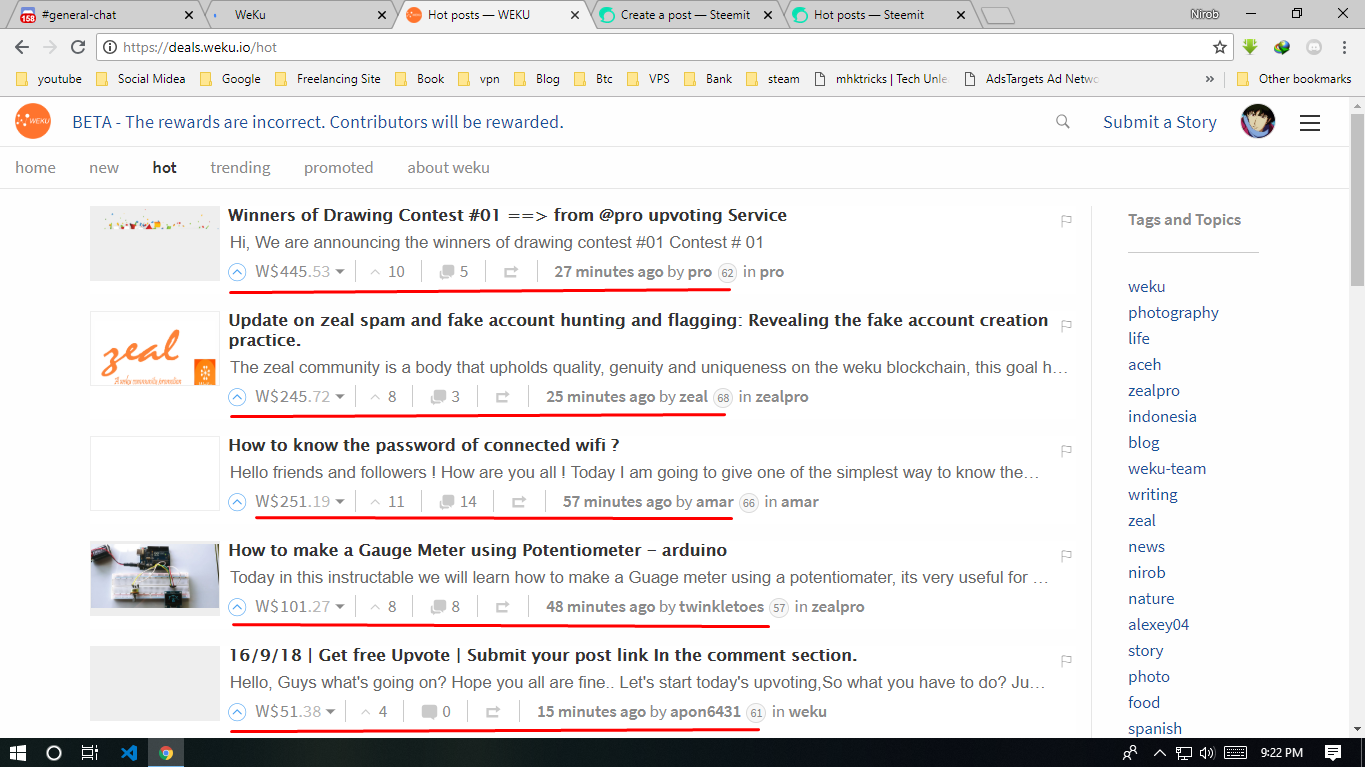Flag the Drawing Contest winners post
The height and width of the screenshot is (767, 1365).
pyautogui.click(x=1066, y=221)
